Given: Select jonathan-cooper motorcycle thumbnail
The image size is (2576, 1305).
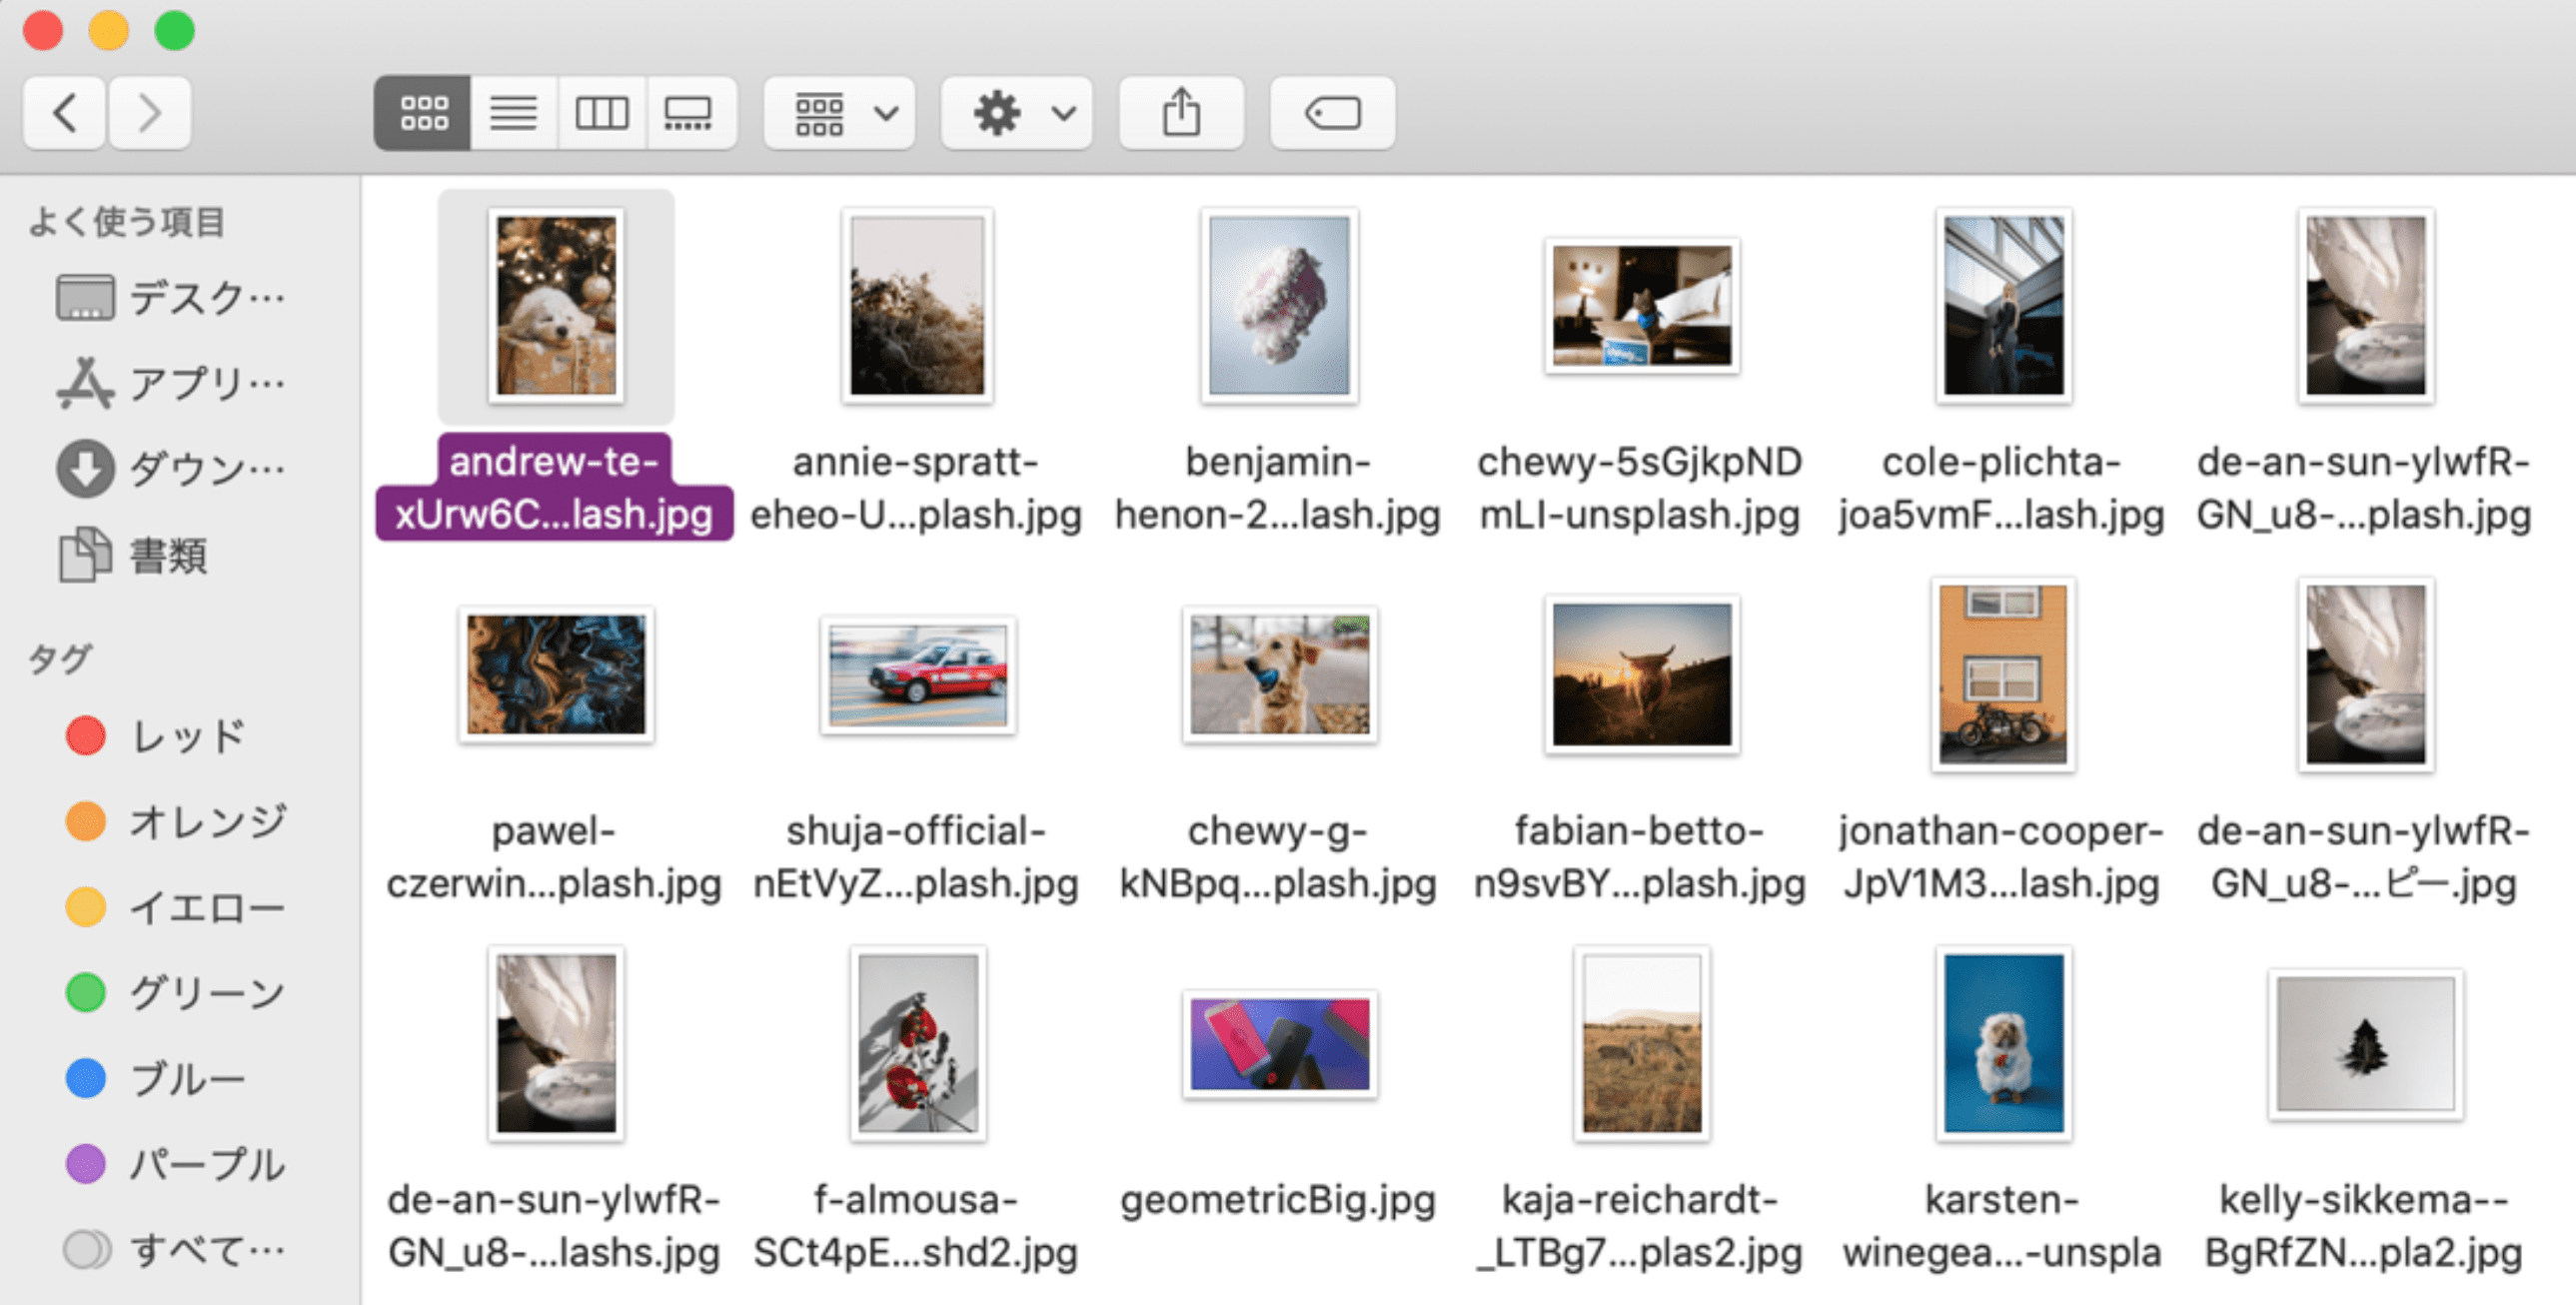Looking at the screenshot, I should point(2003,675).
